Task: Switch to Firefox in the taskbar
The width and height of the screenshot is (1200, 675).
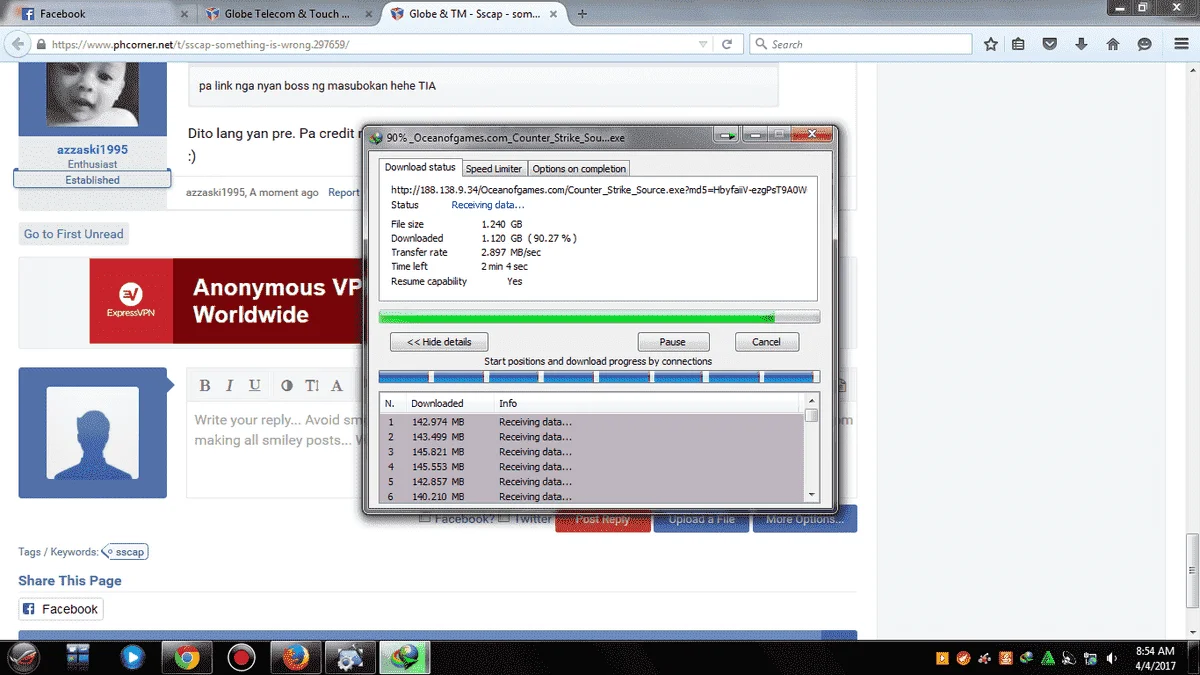Action: point(294,657)
